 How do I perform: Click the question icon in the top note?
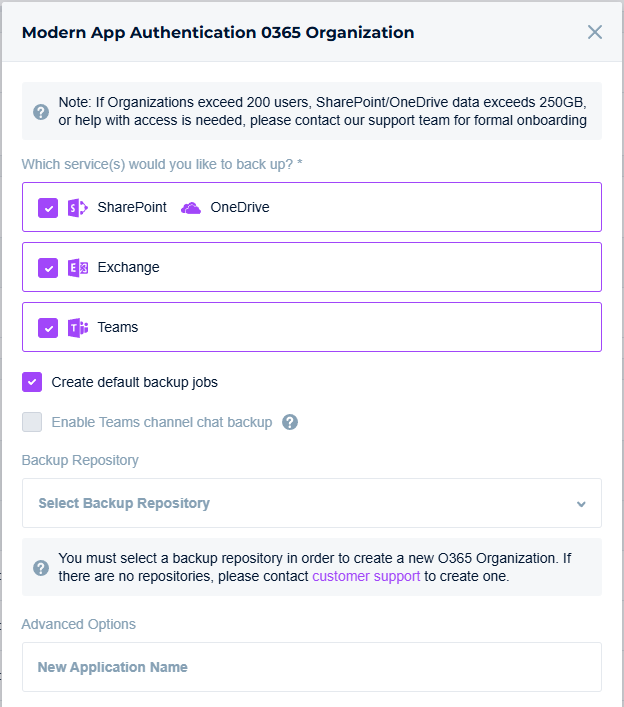click(x=41, y=111)
